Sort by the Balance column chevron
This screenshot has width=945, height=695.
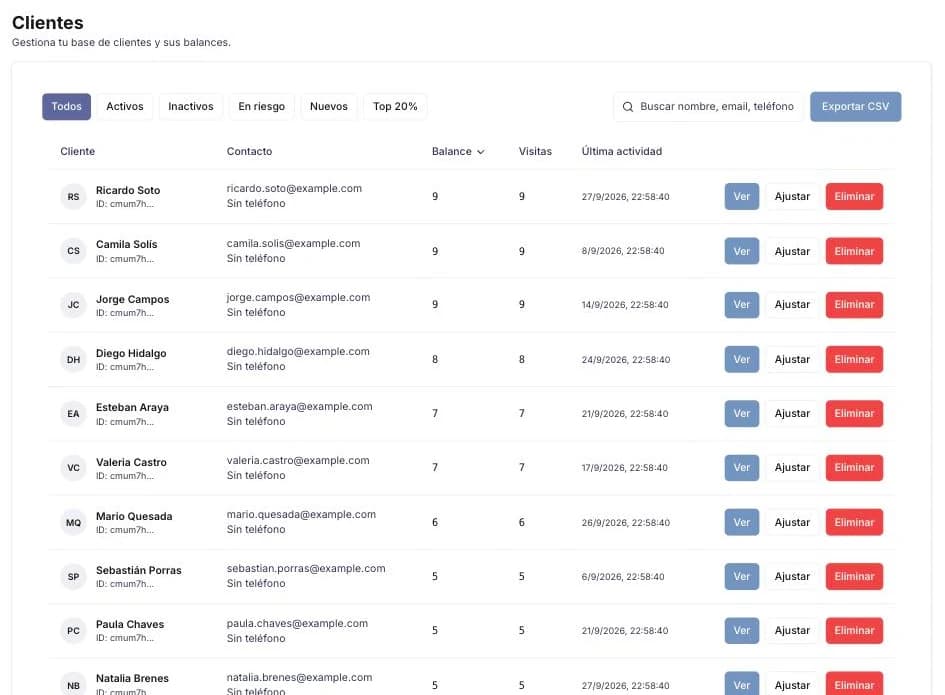point(480,152)
